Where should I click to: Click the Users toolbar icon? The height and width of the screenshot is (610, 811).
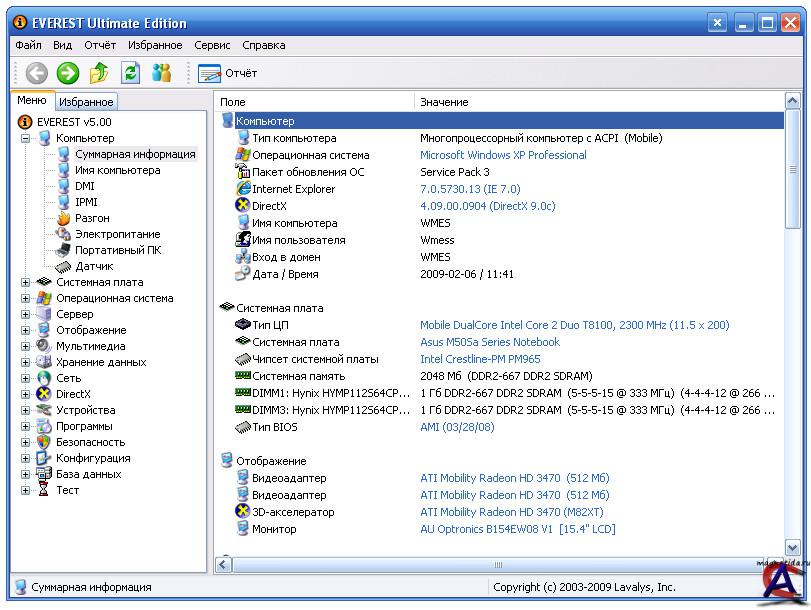point(161,72)
